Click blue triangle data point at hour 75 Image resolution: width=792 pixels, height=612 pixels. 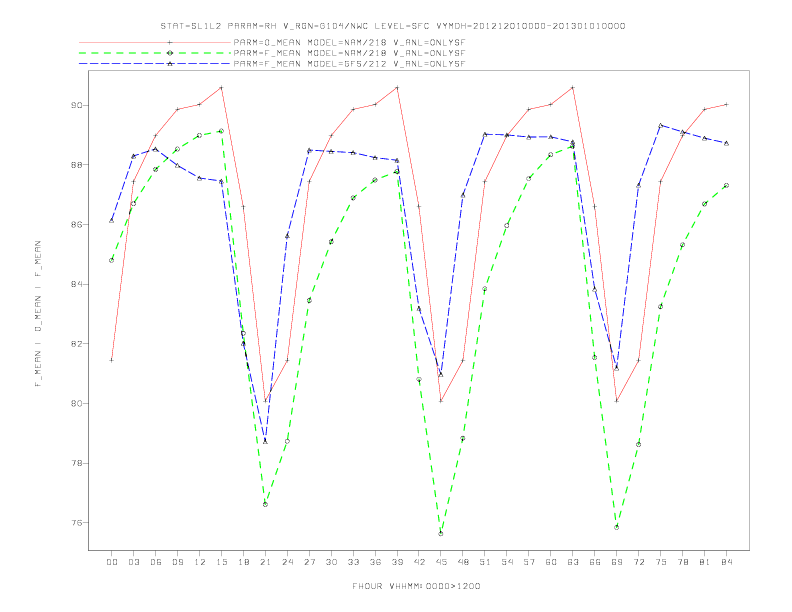661,125
